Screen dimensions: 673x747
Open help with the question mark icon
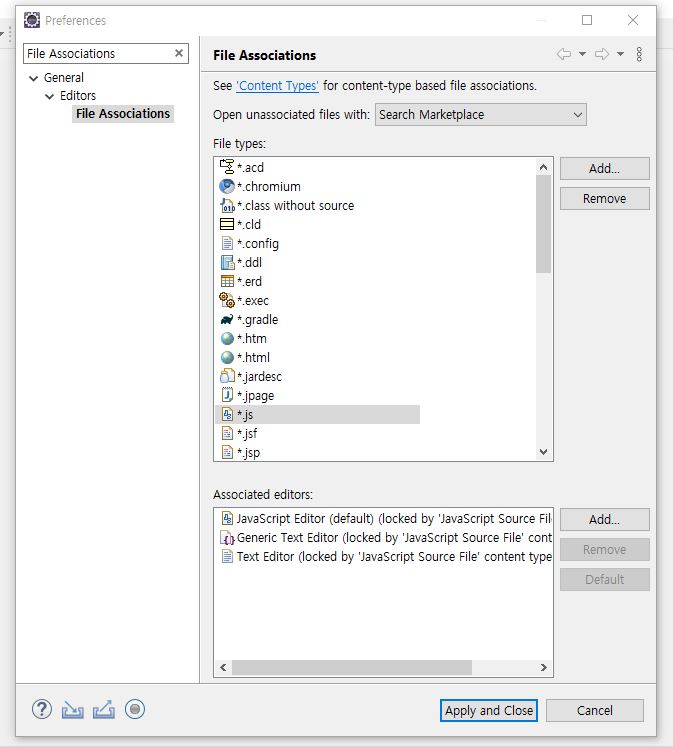42,709
